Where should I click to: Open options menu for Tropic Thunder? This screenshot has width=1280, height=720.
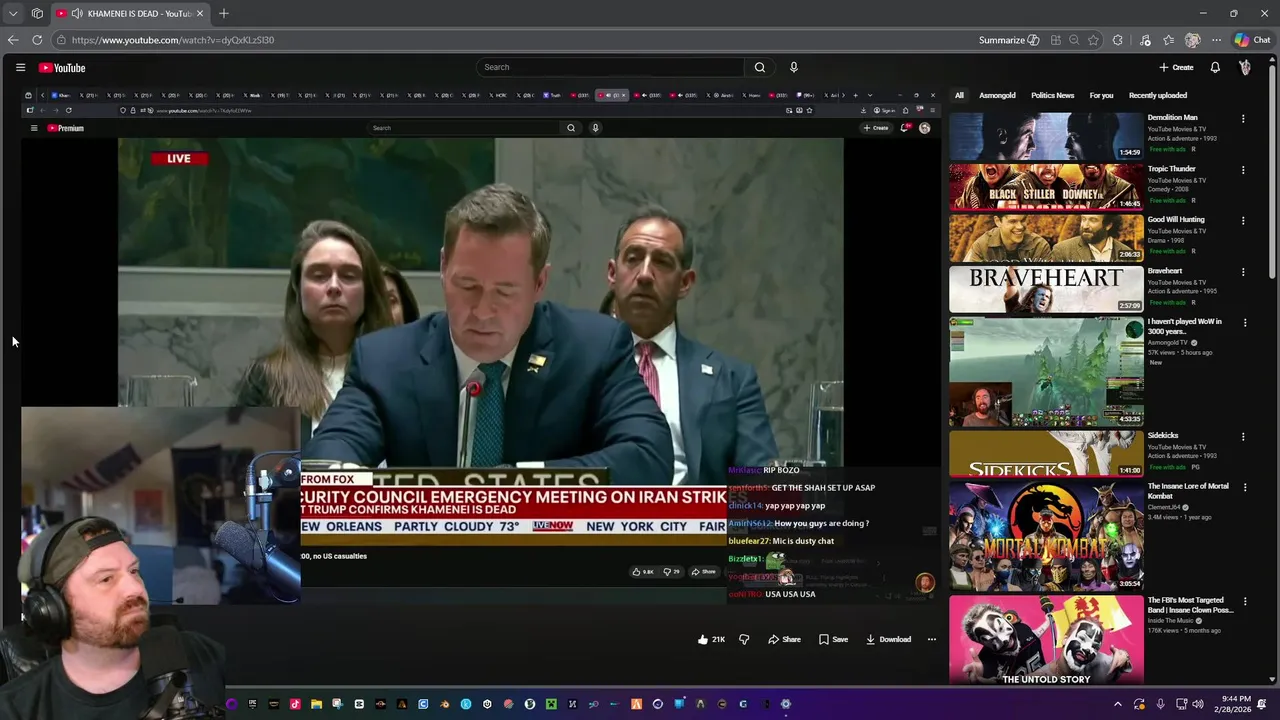pyautogui.click(x=1243, y=170)
